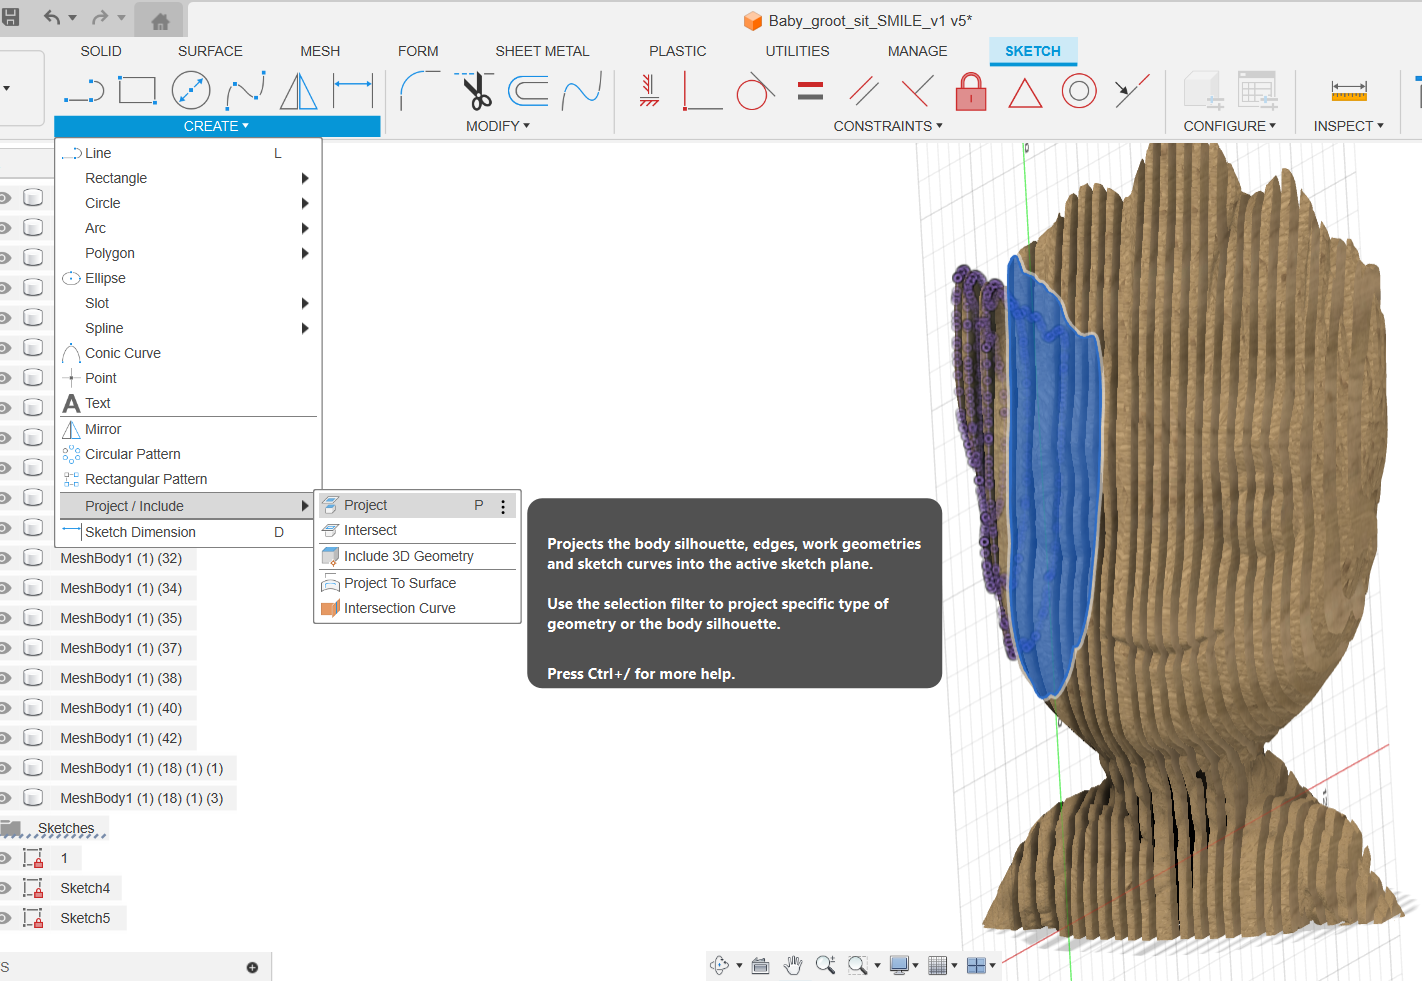Select the Spline tool icon in toolbar

pos(245,91)
